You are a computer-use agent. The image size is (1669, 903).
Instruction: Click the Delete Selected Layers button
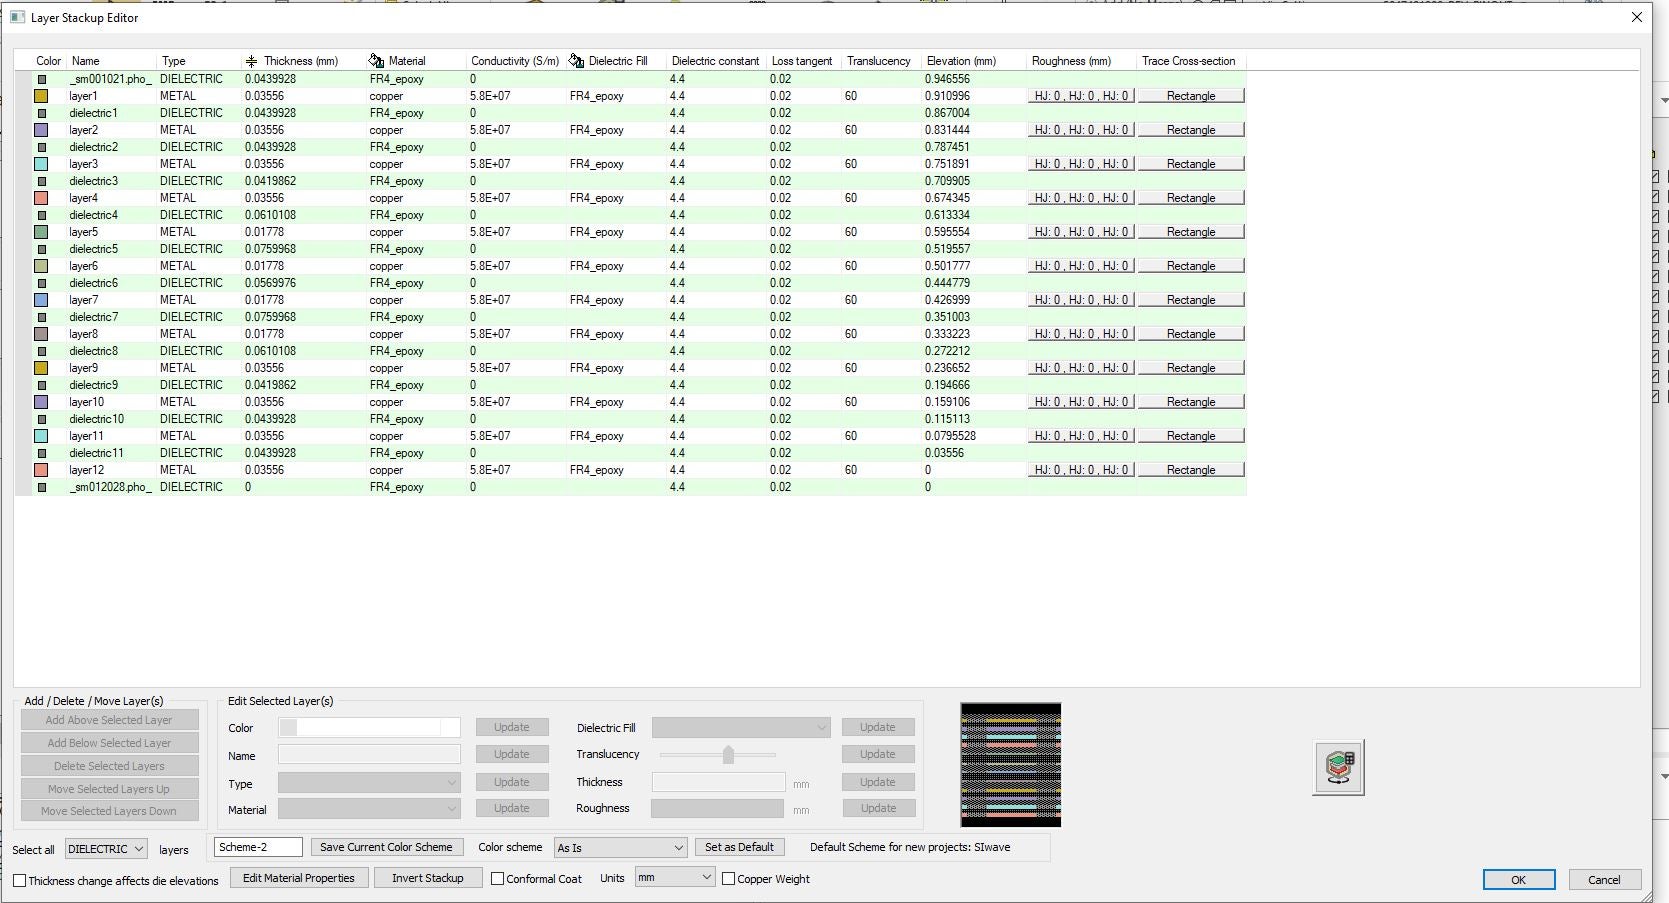click(x=109, y=766)
